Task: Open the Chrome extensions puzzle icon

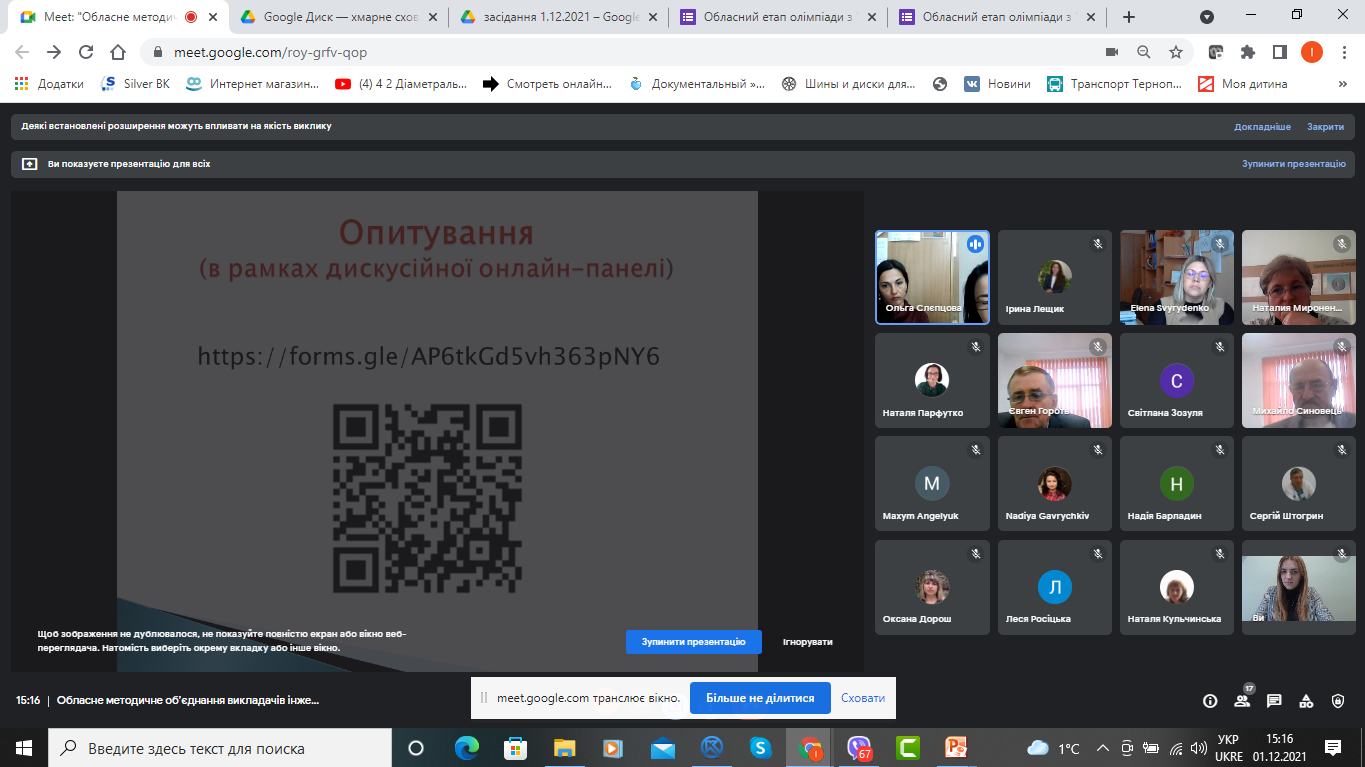Action: pyautogui.click(x=1247, y=52)
